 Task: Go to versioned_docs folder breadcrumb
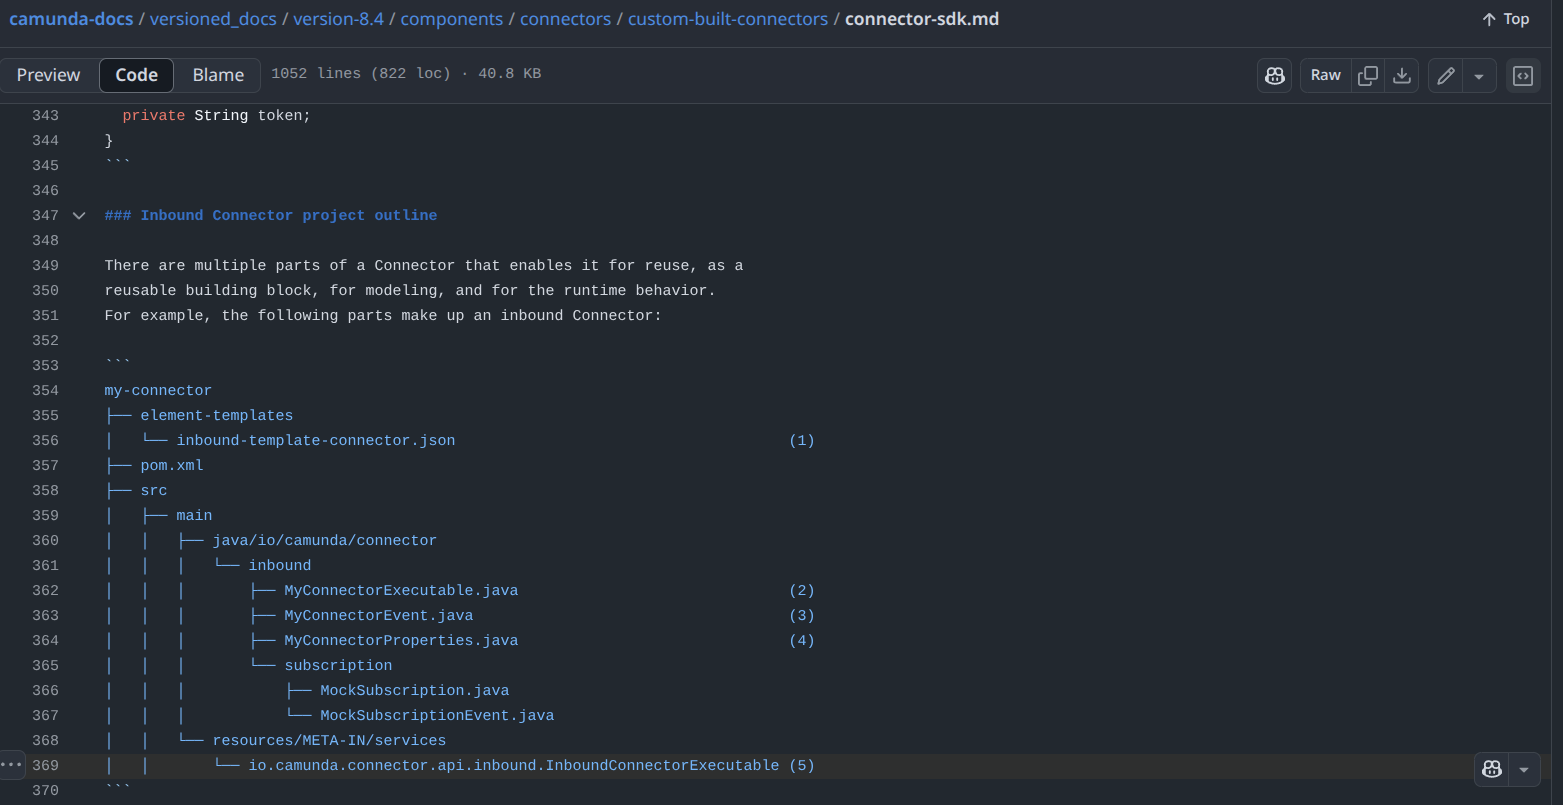pos(213,19)
